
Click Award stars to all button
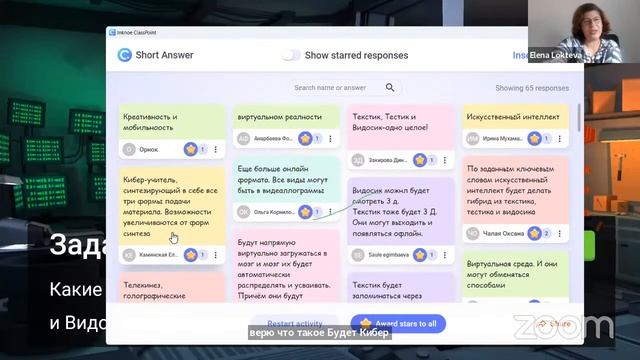click(x=398, y=324)
